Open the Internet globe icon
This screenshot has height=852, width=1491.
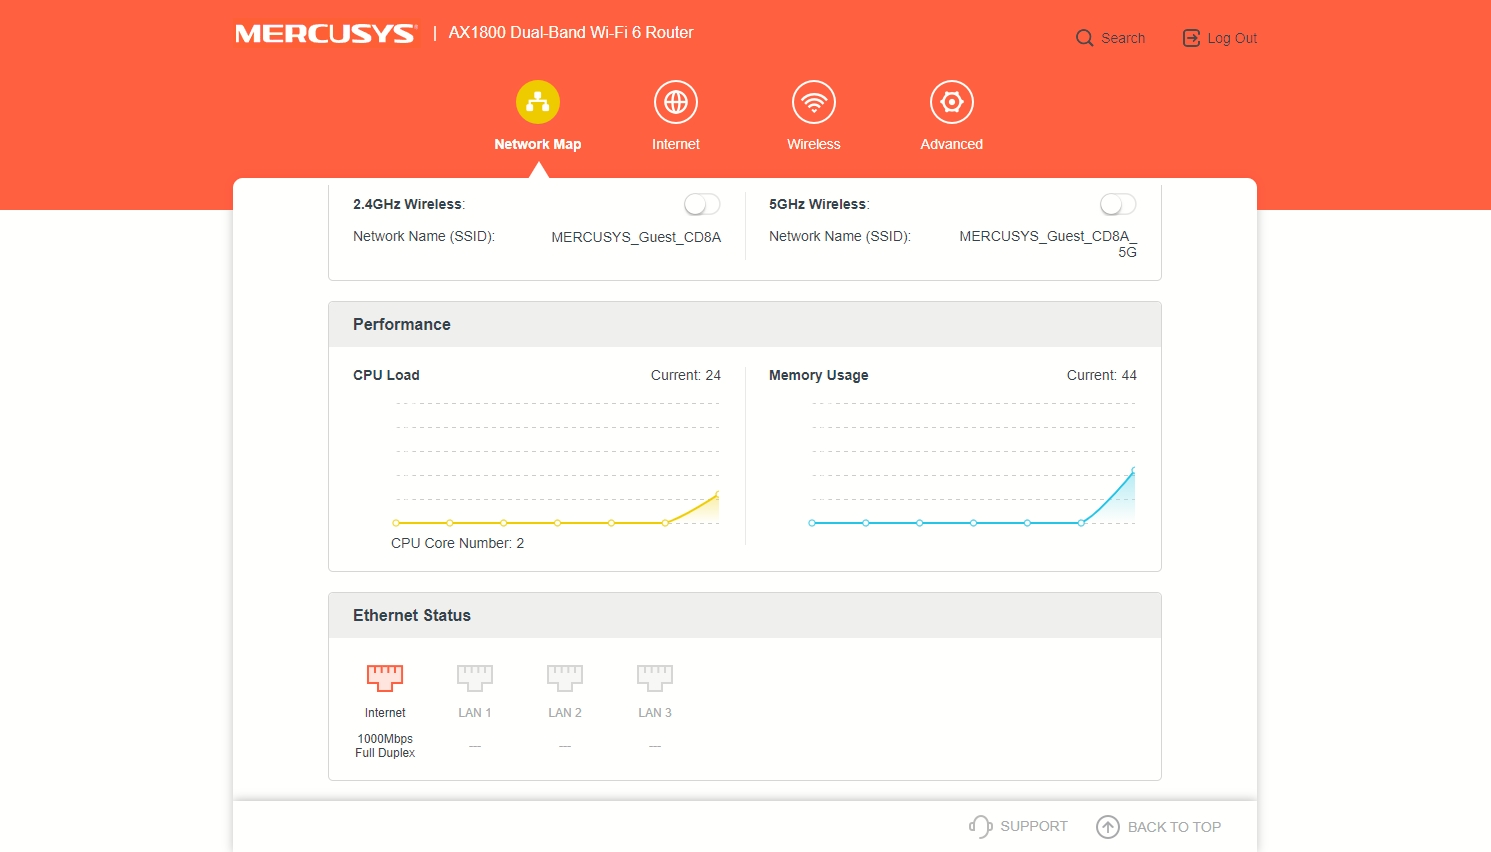tap(676, 102)
